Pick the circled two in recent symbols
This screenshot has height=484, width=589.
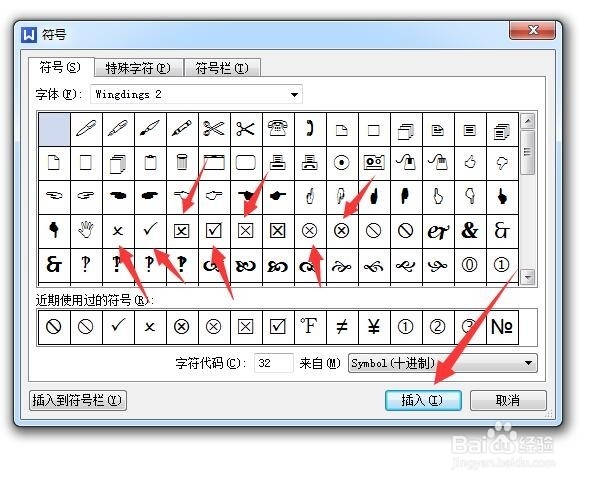click(438, 327)
